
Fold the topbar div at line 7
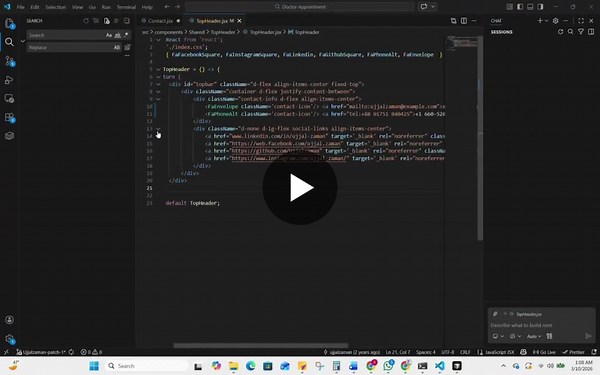(x=158, y=84)
